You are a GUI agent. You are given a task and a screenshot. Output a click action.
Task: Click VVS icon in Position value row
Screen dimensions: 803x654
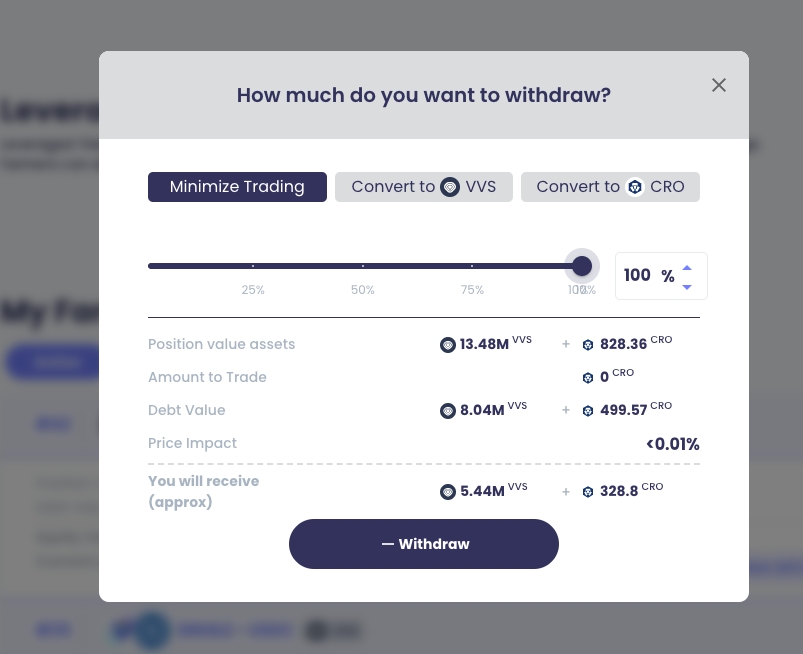[448, 345]
